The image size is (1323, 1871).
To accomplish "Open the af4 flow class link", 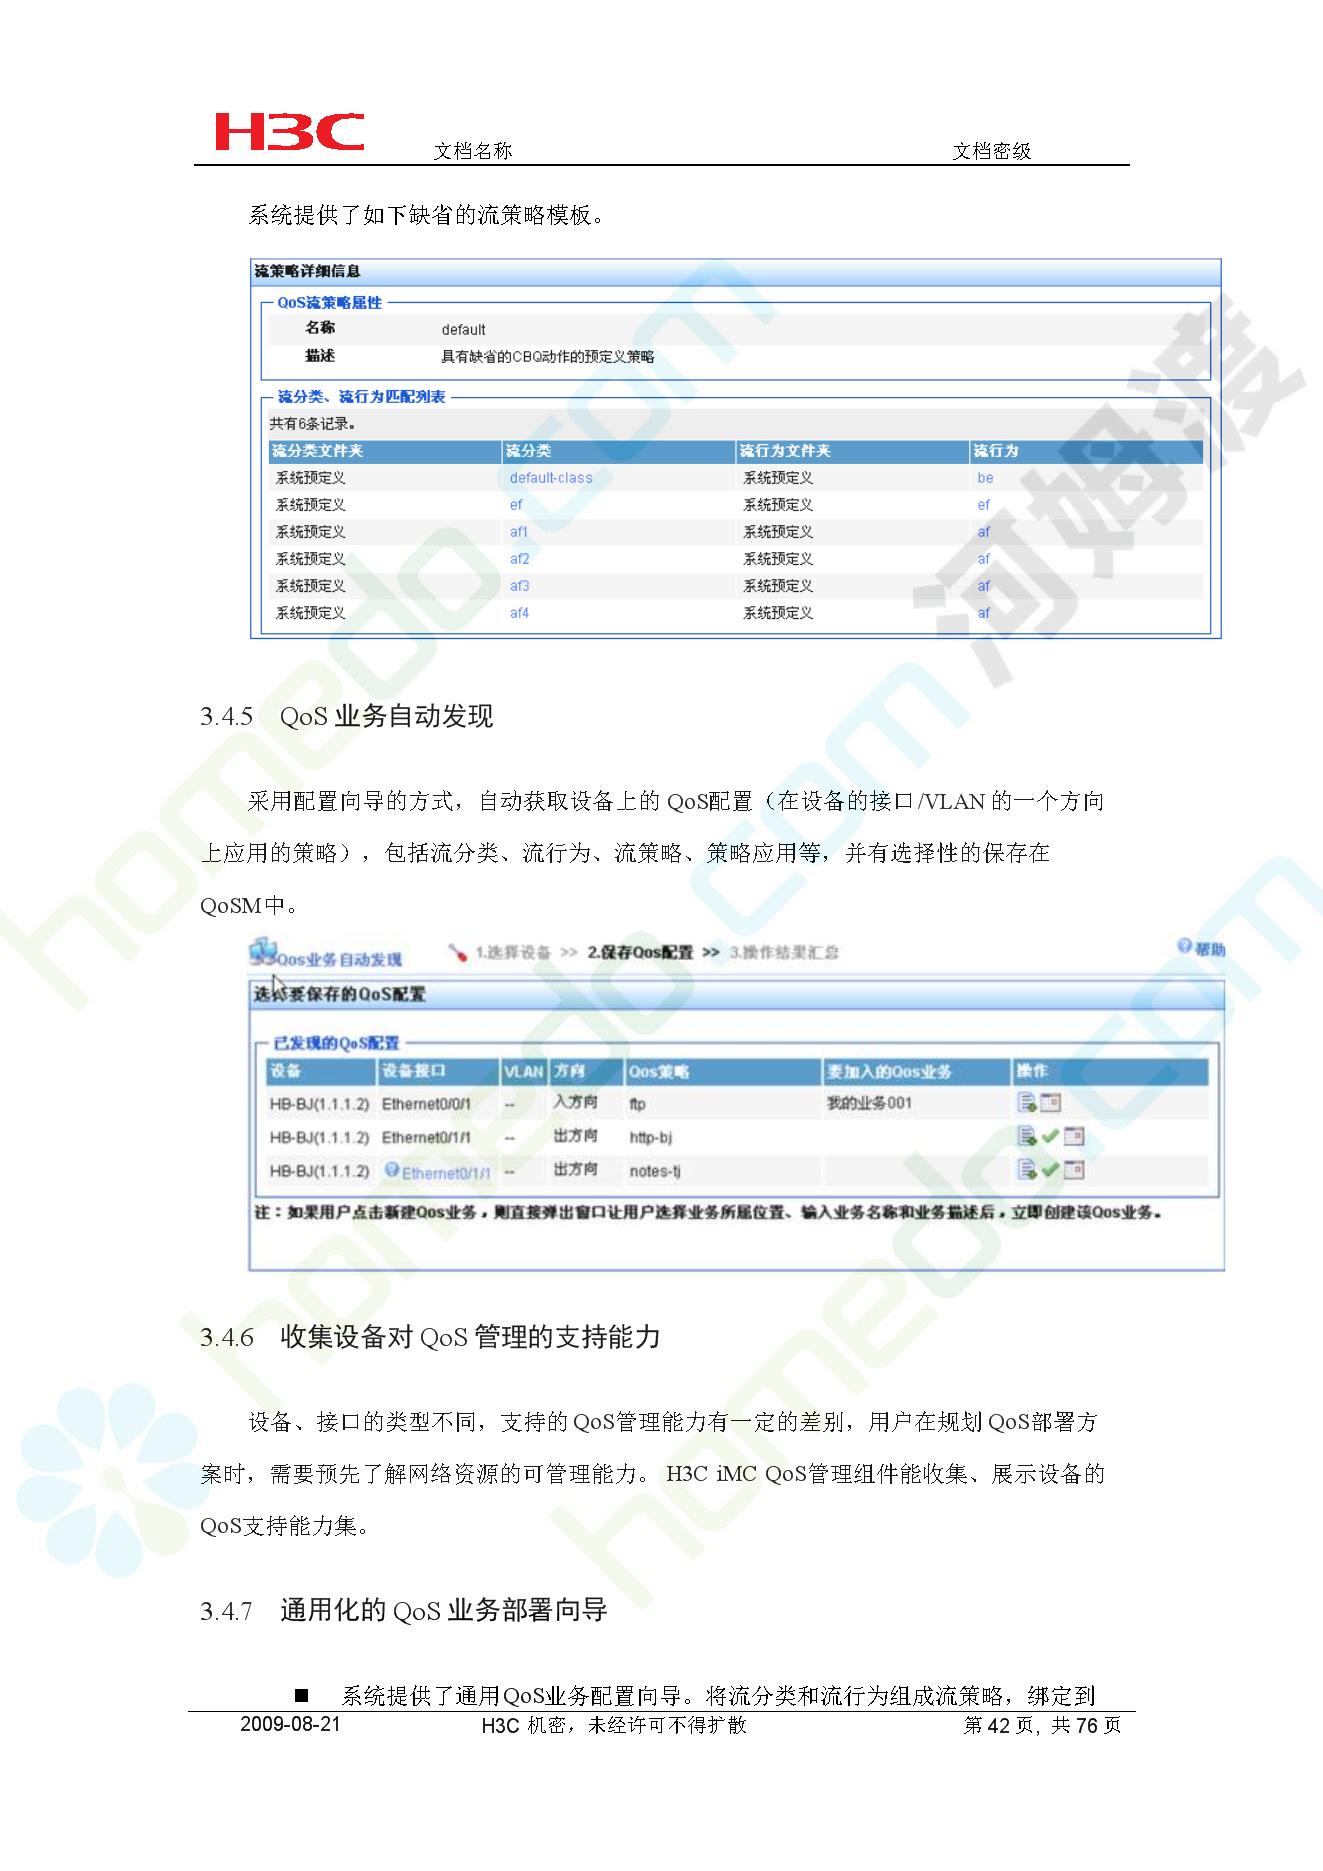I will pos(520,613).
